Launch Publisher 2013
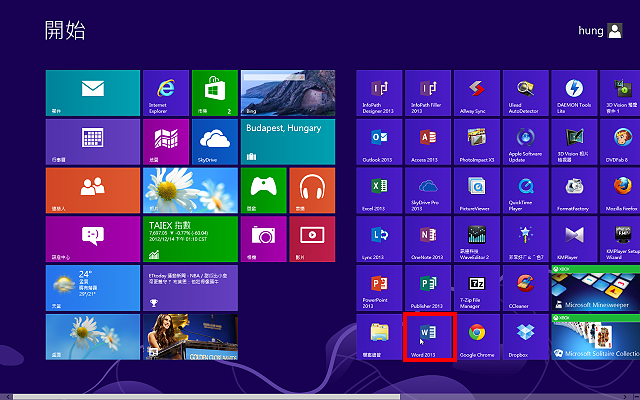Image resolution: width=640 pixels, height=400 pixels. coord(428,288)
